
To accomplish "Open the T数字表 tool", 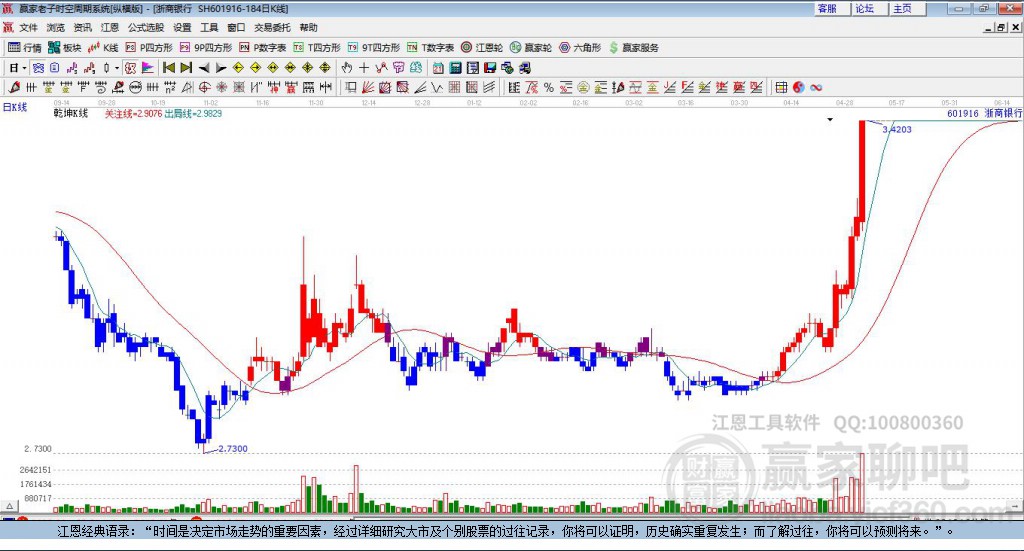I will (x=430, y=48).
